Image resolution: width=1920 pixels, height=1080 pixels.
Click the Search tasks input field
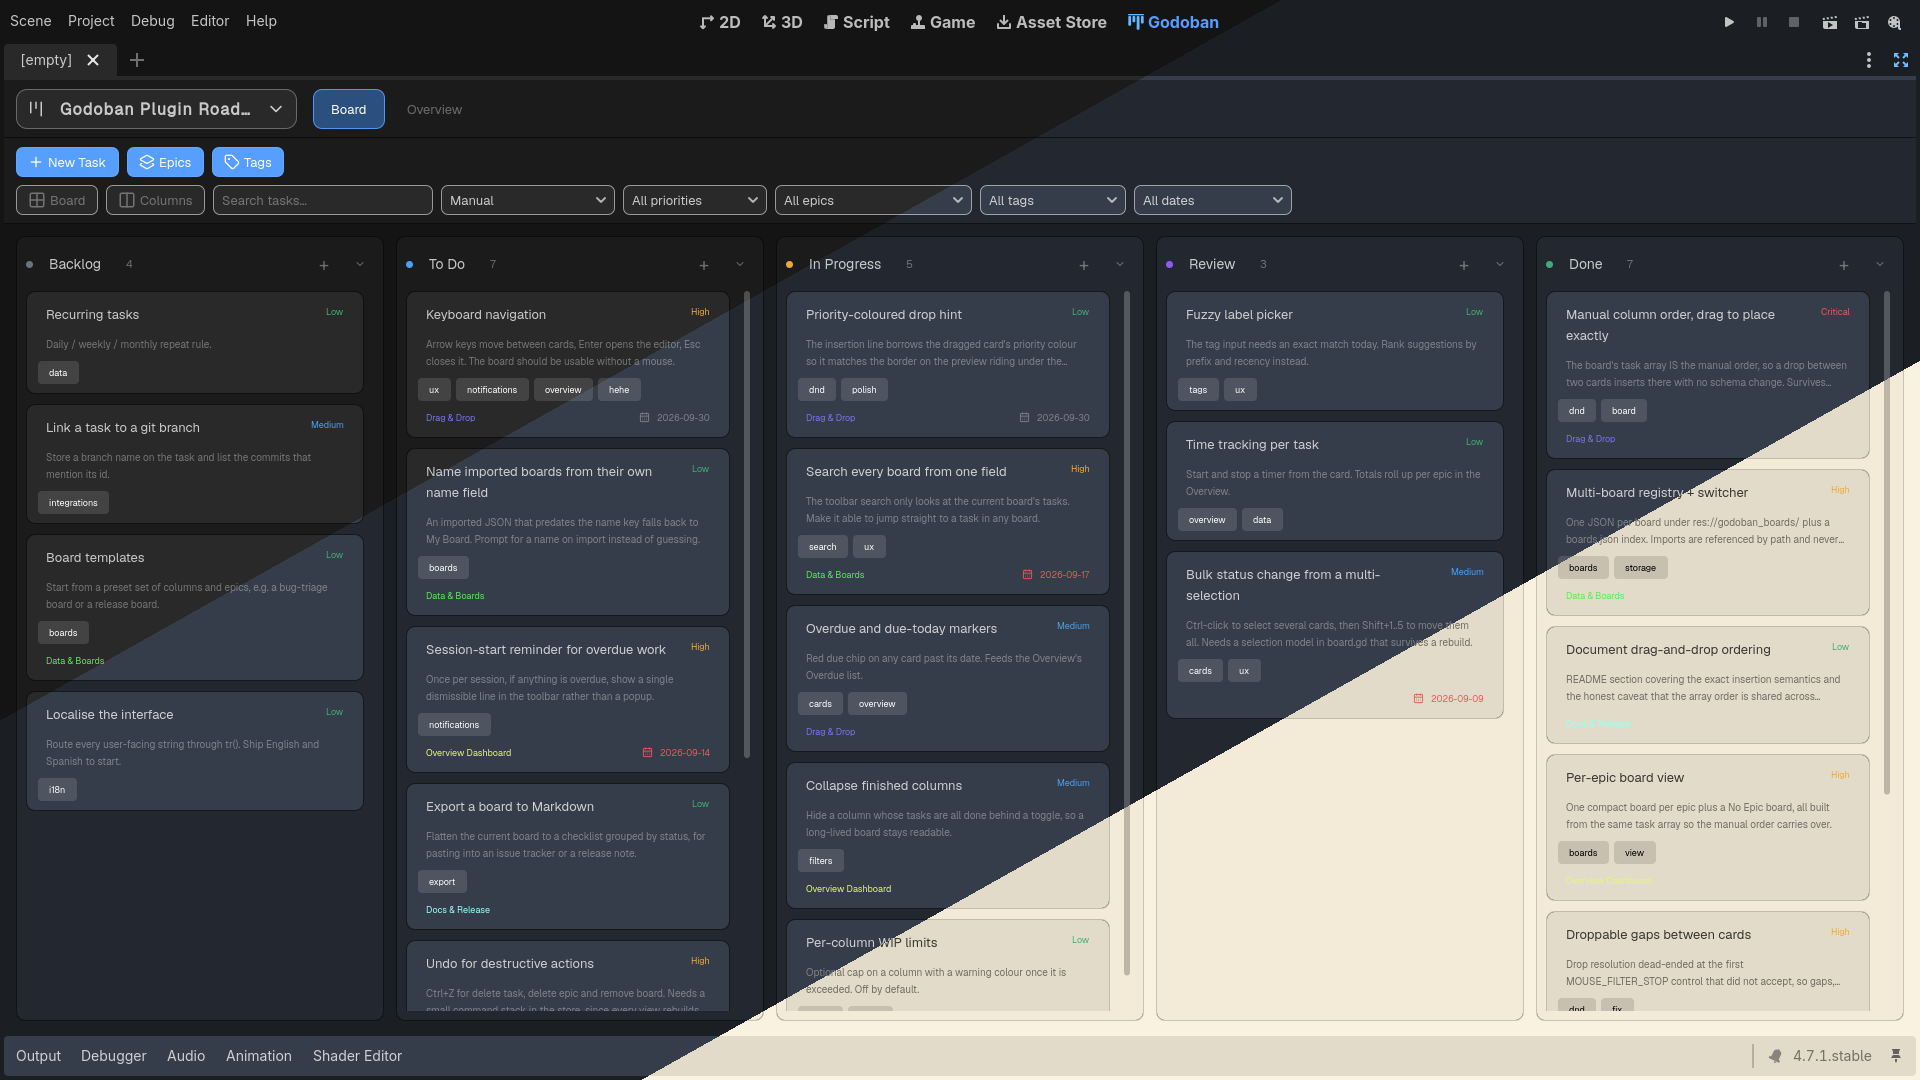pyautogui.click(x=323, y=200)
